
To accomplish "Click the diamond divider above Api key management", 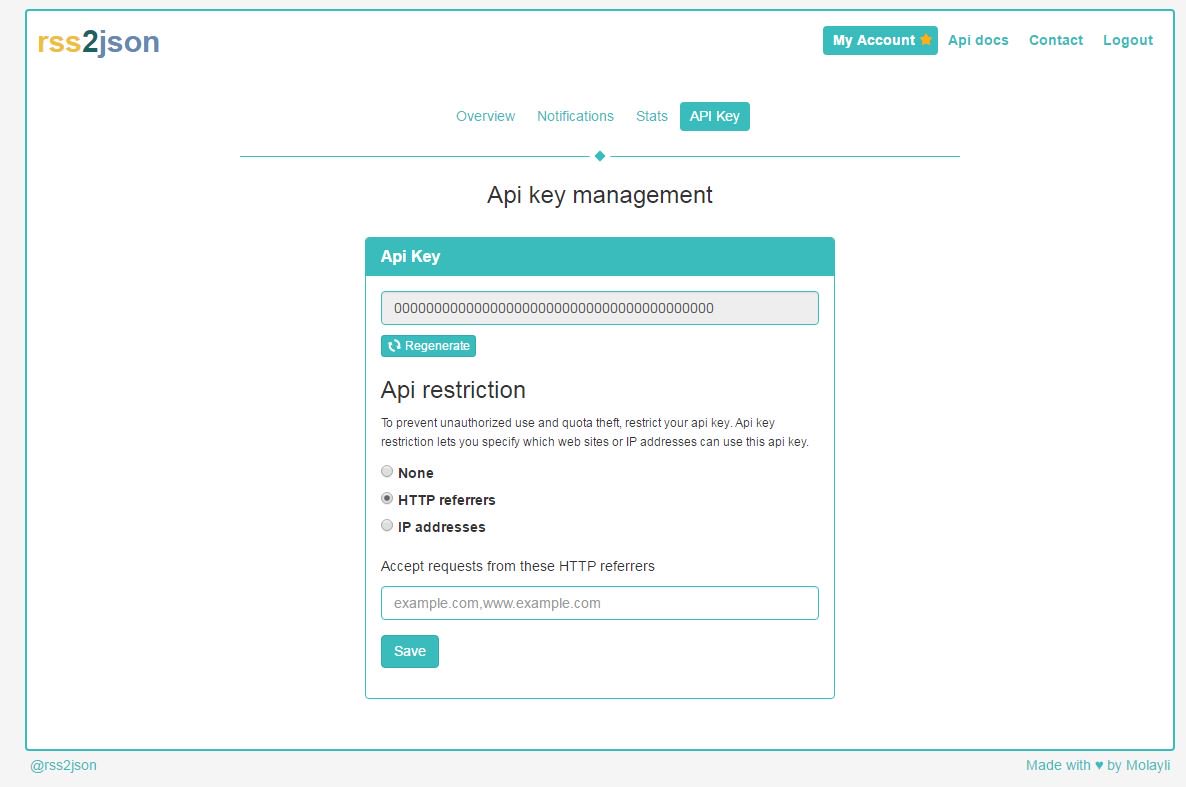I will 599,155.
